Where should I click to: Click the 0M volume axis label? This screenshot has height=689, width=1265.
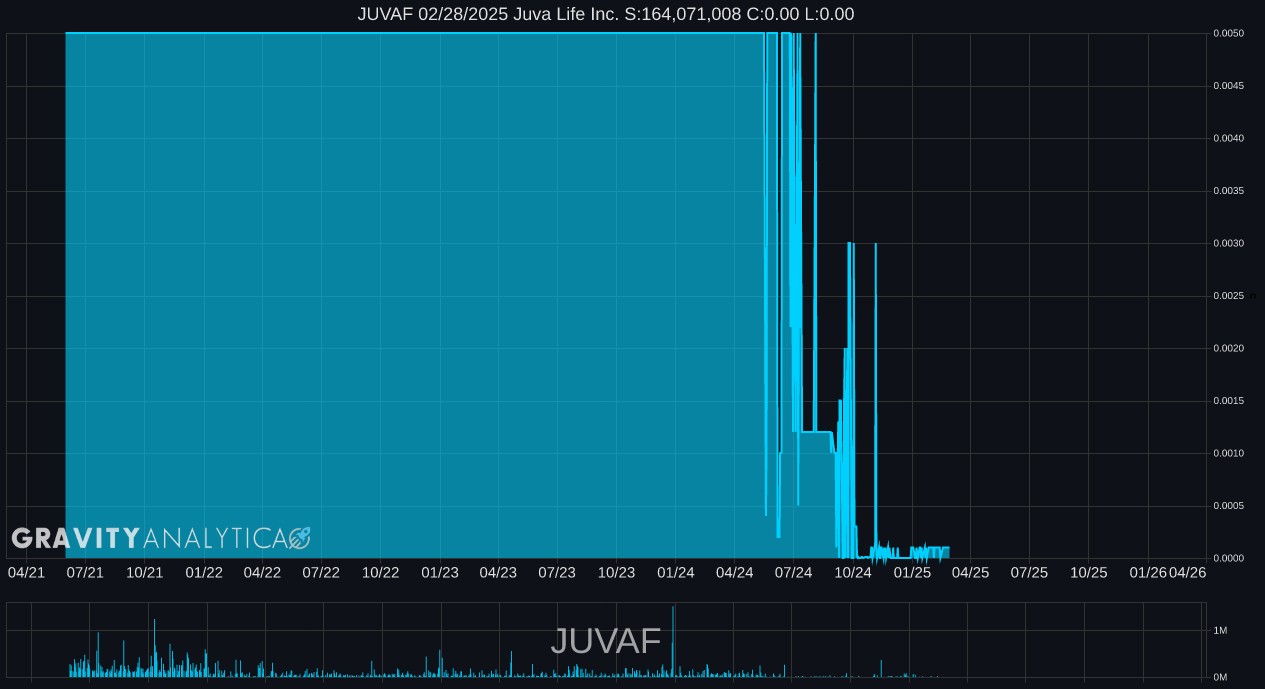point(1220,677)
